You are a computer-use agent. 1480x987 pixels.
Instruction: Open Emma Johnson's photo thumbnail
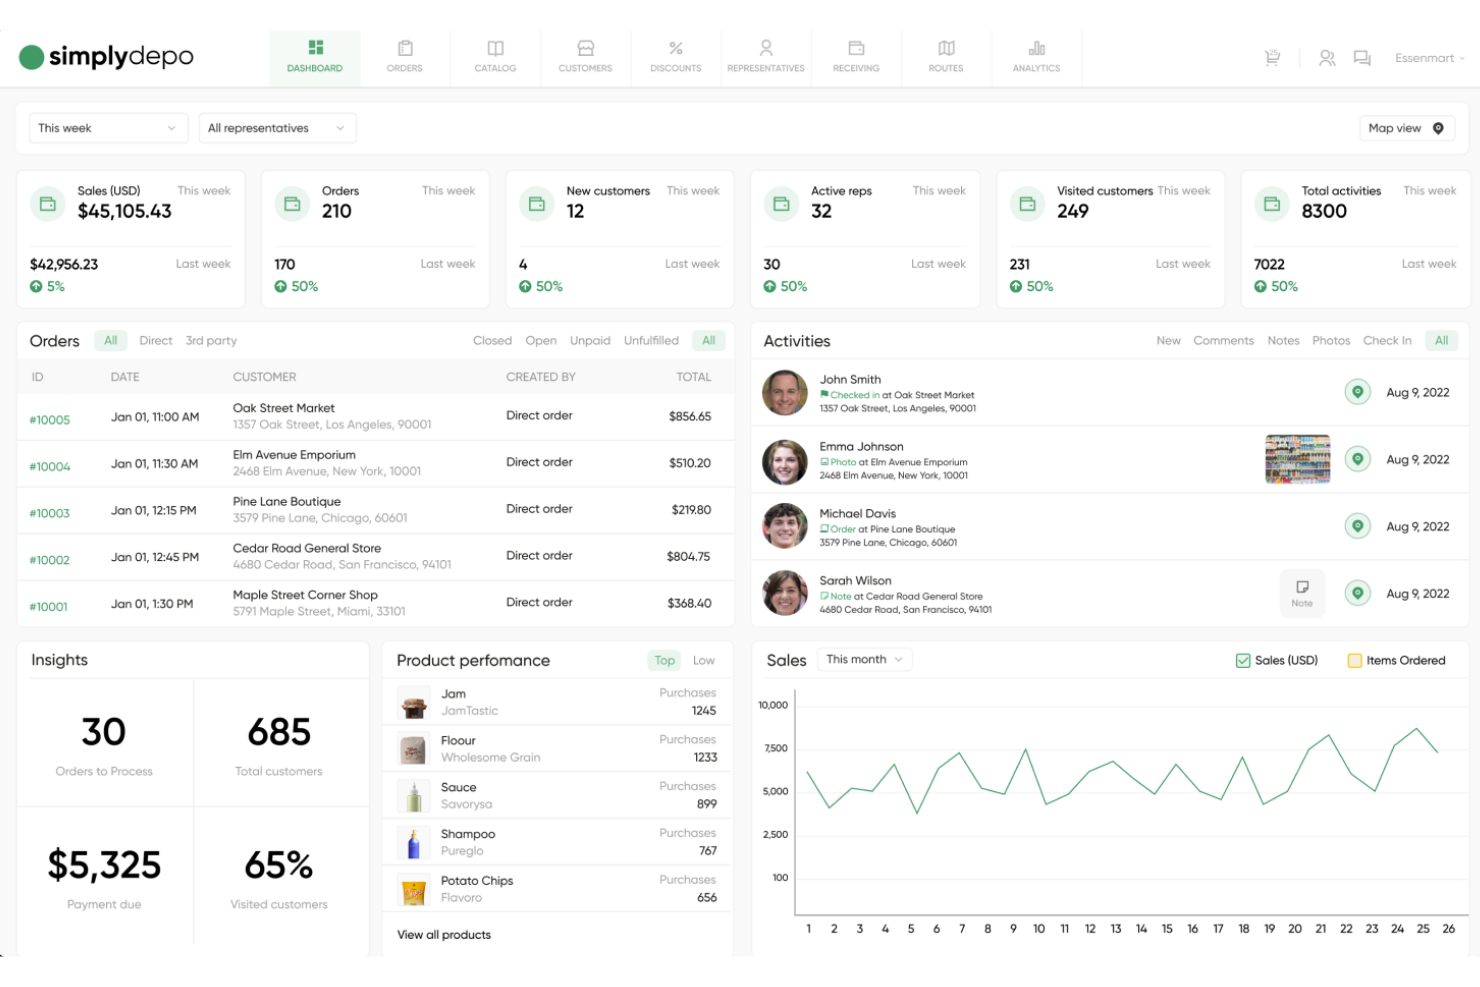1297,459
